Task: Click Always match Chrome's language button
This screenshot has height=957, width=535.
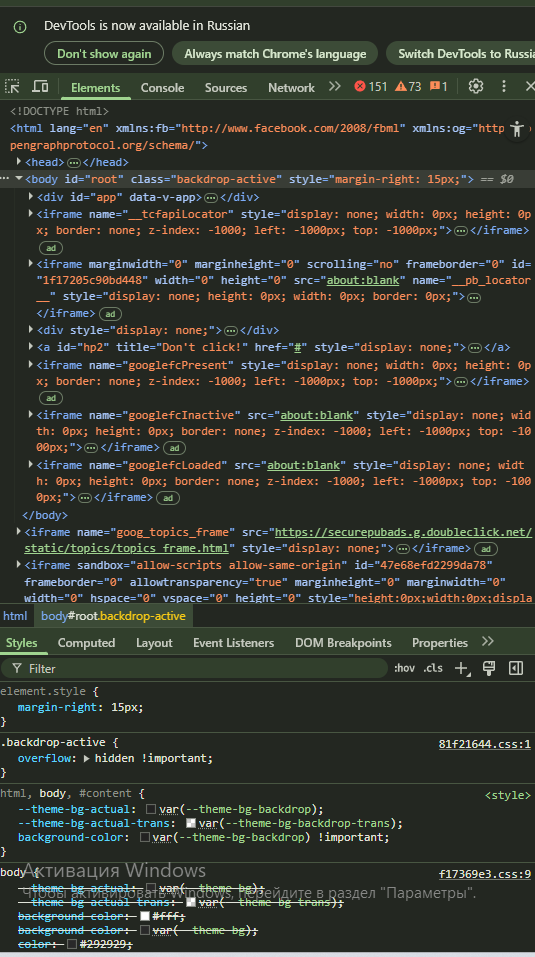Action: tap(275, 54)
